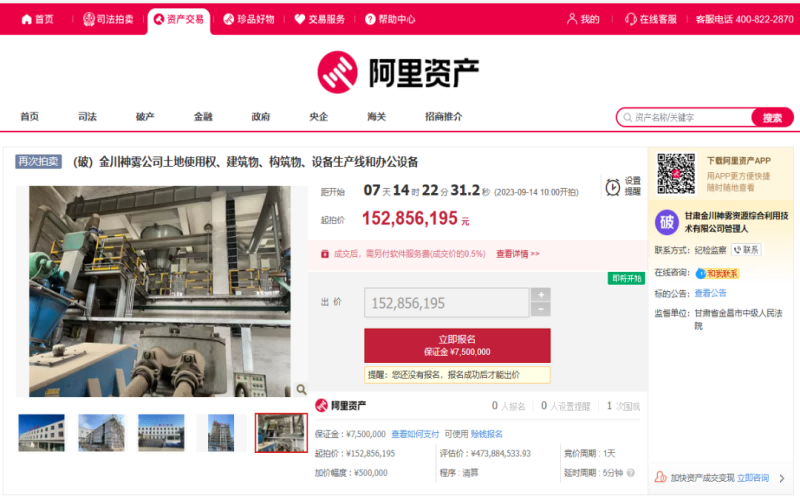800x500 pixels.
Task: Open 首页 in the white category navigation
Action: [30, 116]
